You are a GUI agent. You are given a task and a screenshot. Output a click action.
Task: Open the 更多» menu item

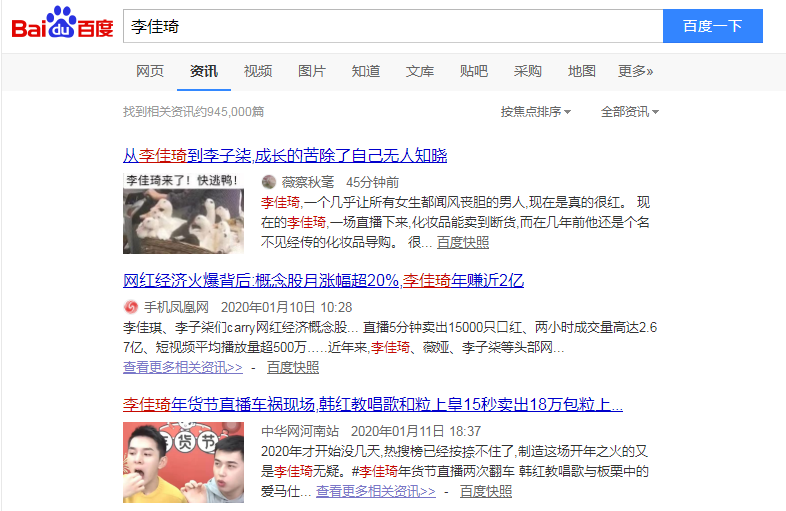click(x=635, y=71)
